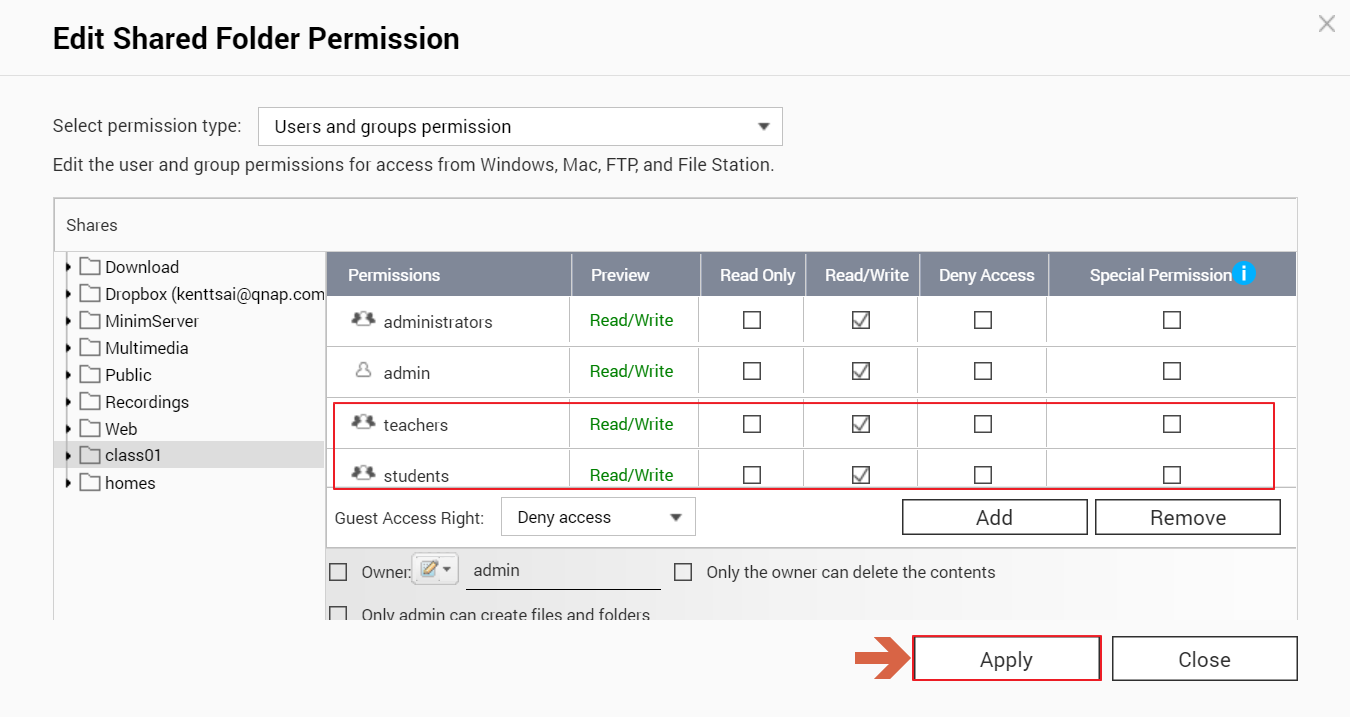Select the Recordings shared folder
This screenshot has width=1350, height=717.
pyautogui.click(x=146, y=402)
